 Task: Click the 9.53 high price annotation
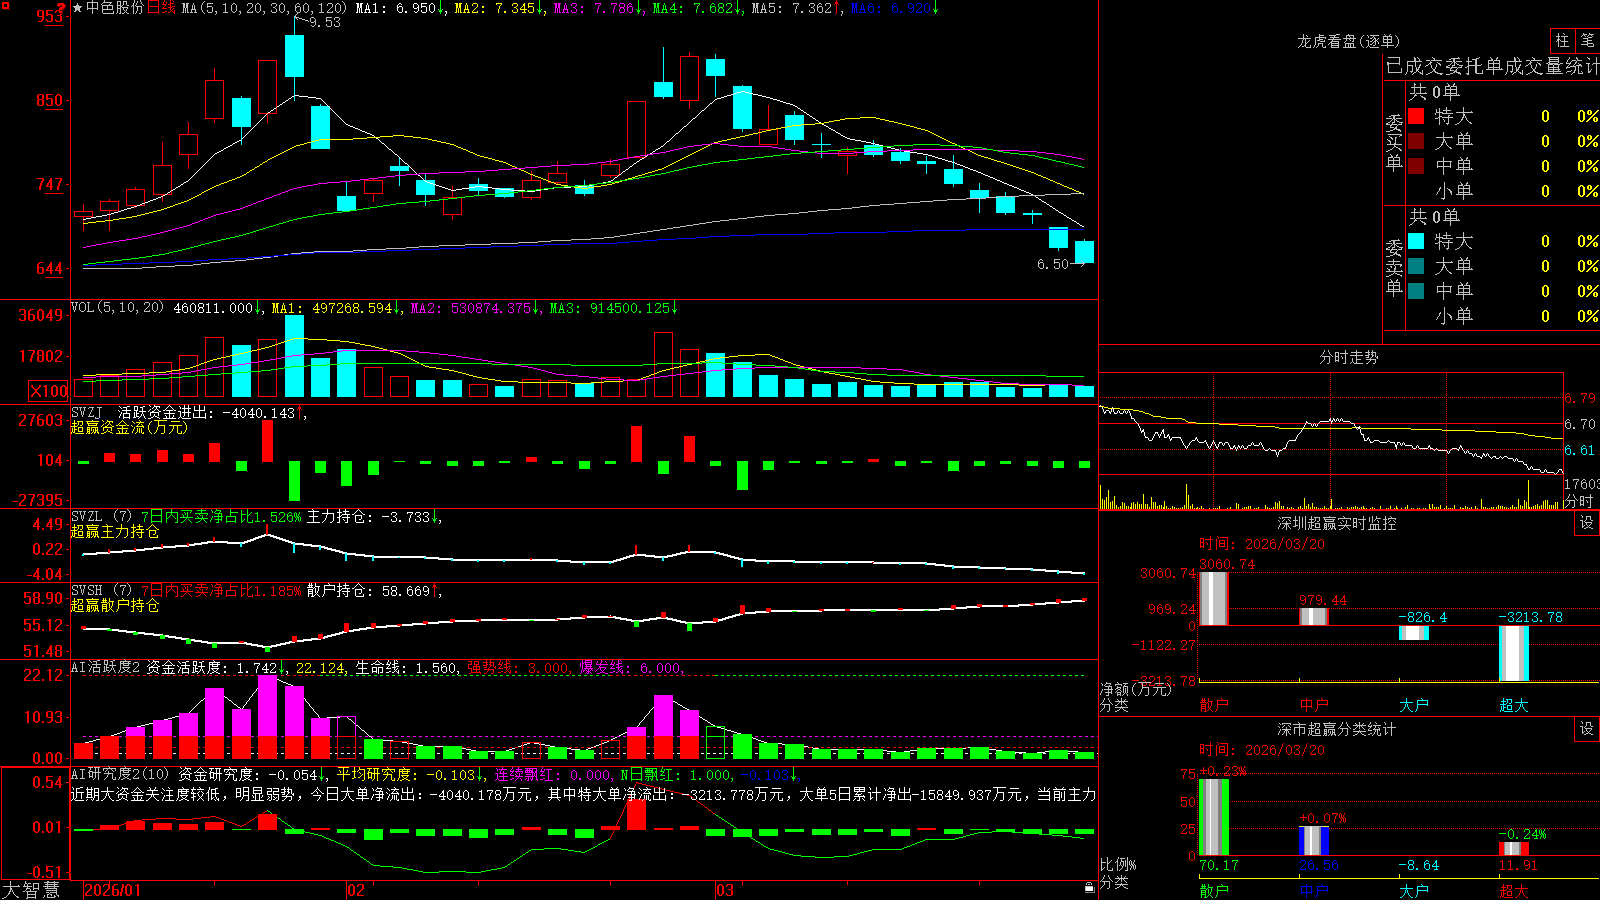(x=324, y=22)
